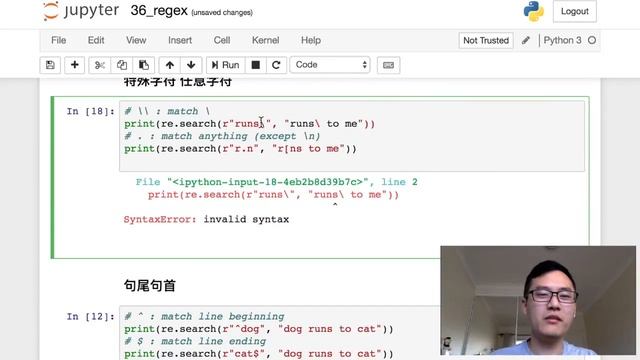
Task: Click the Python logo icon
Action: point(533,11)
